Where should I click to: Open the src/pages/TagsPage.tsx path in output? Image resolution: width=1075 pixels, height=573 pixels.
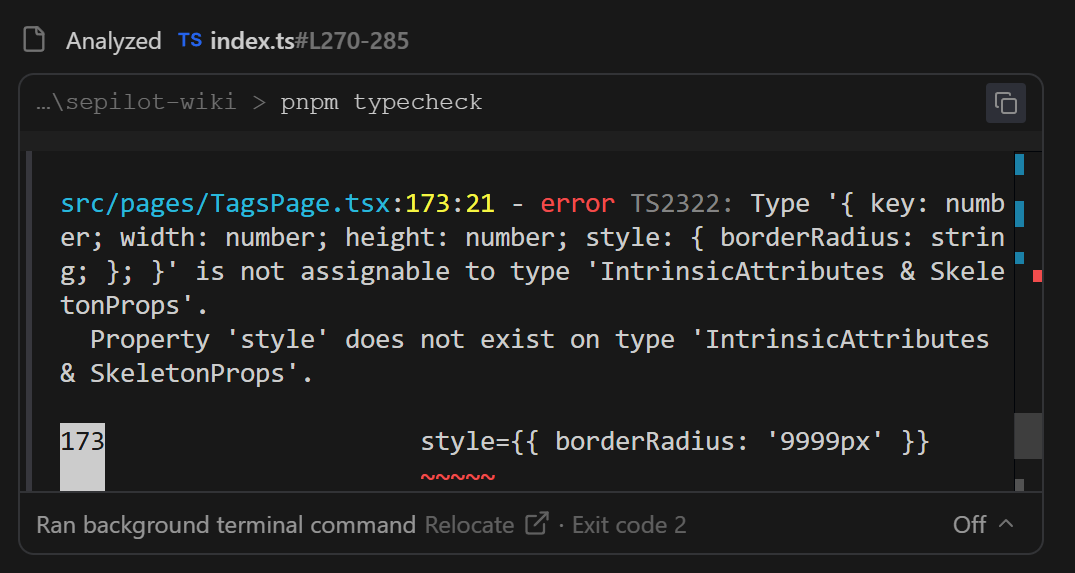[225, 204]
